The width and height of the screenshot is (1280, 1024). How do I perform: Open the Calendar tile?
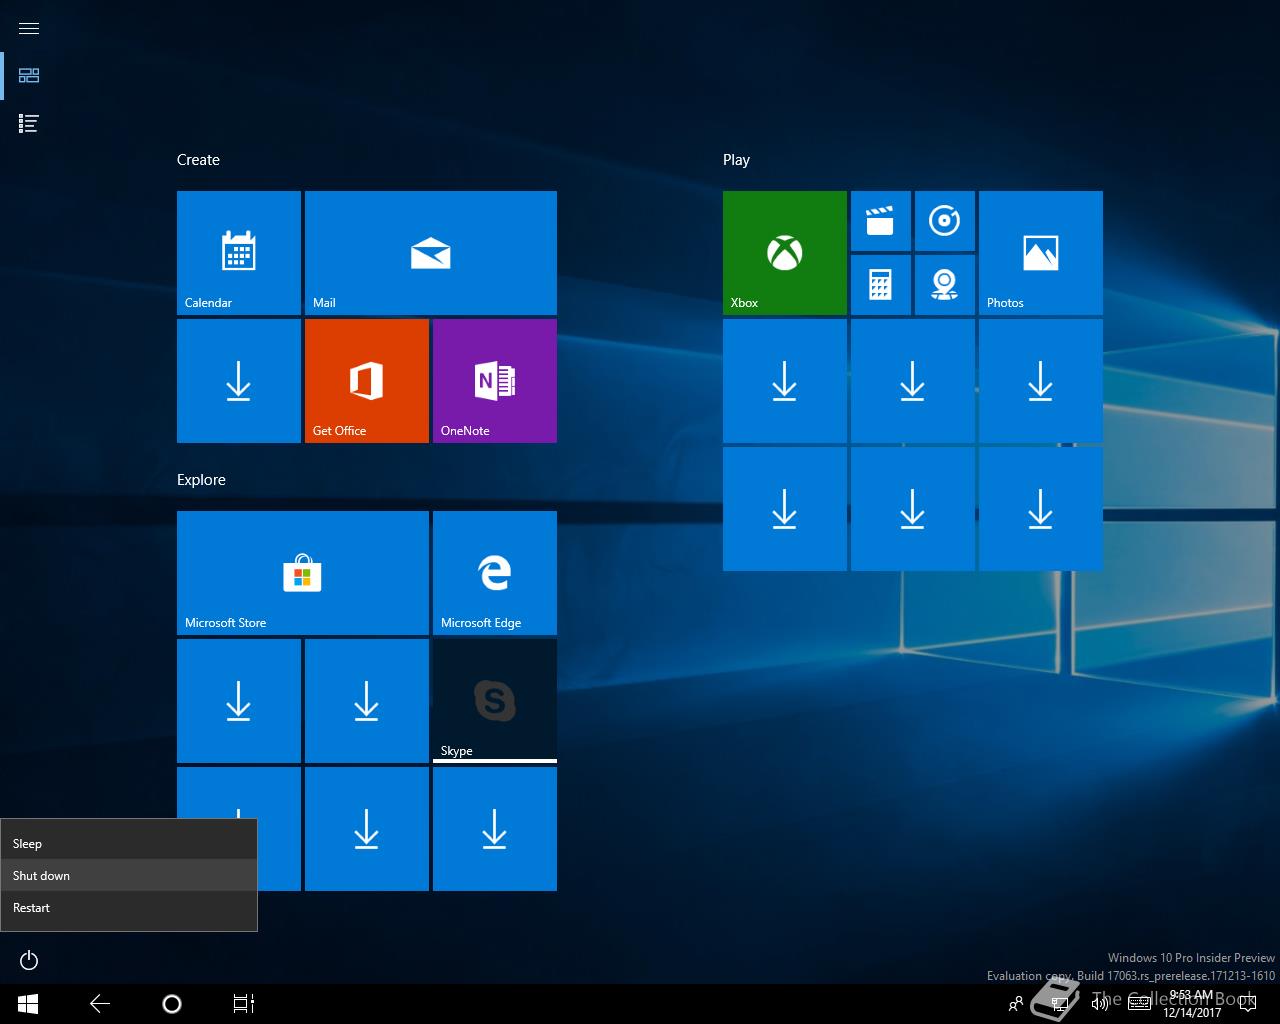(x=239, y=253)
